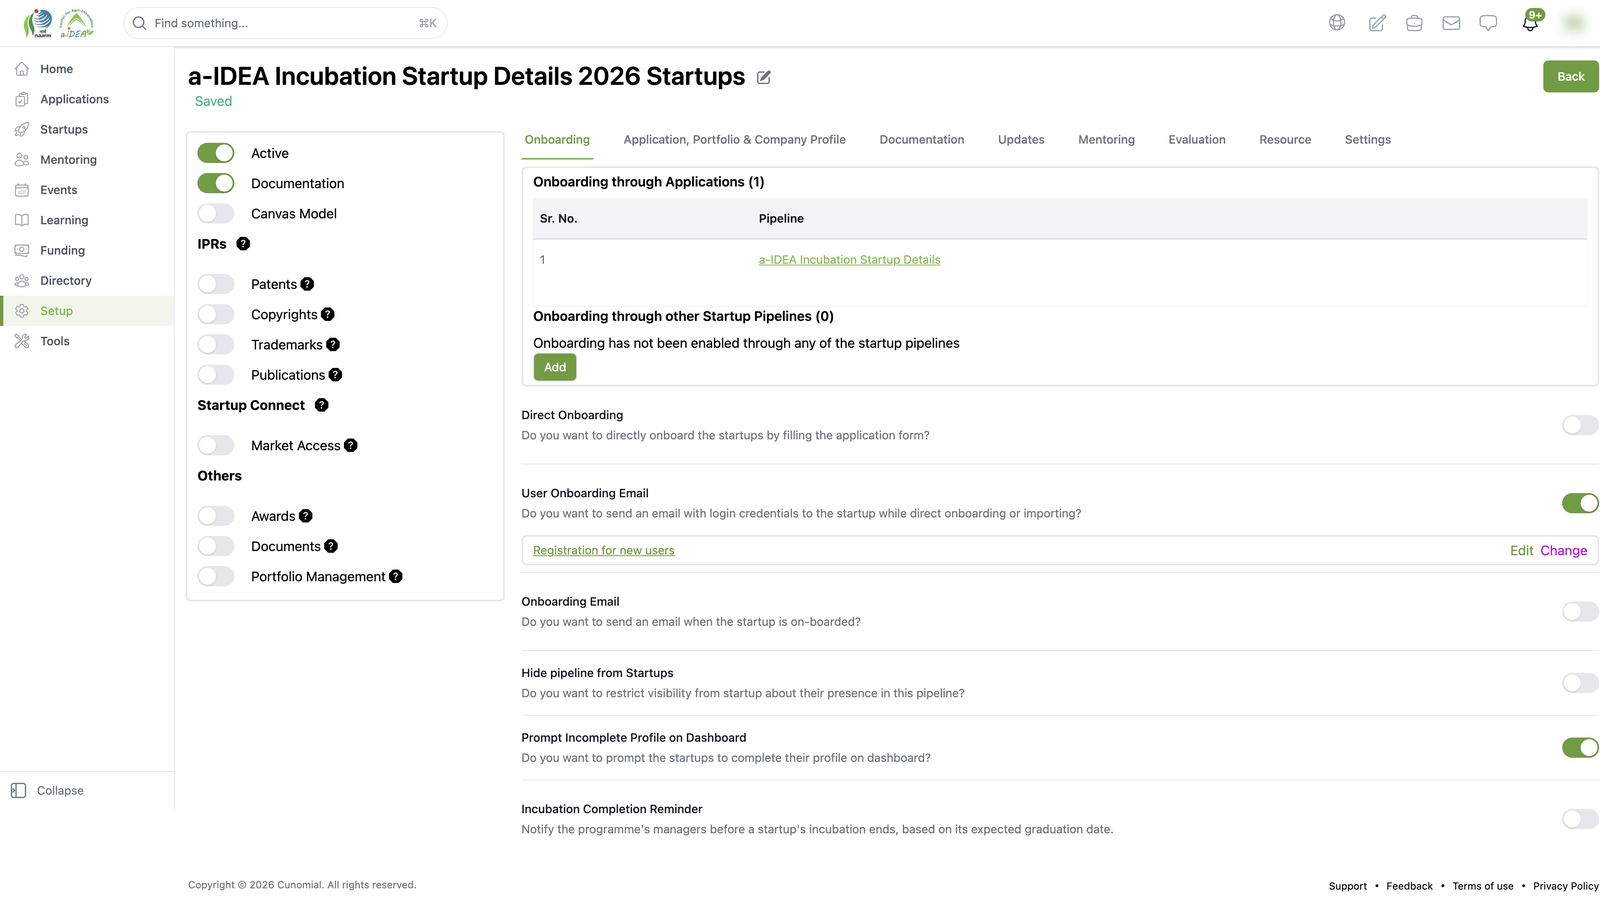Click the help icon next to Copyrights
This screenshot has height=898, width=1600.
[327, 314]
